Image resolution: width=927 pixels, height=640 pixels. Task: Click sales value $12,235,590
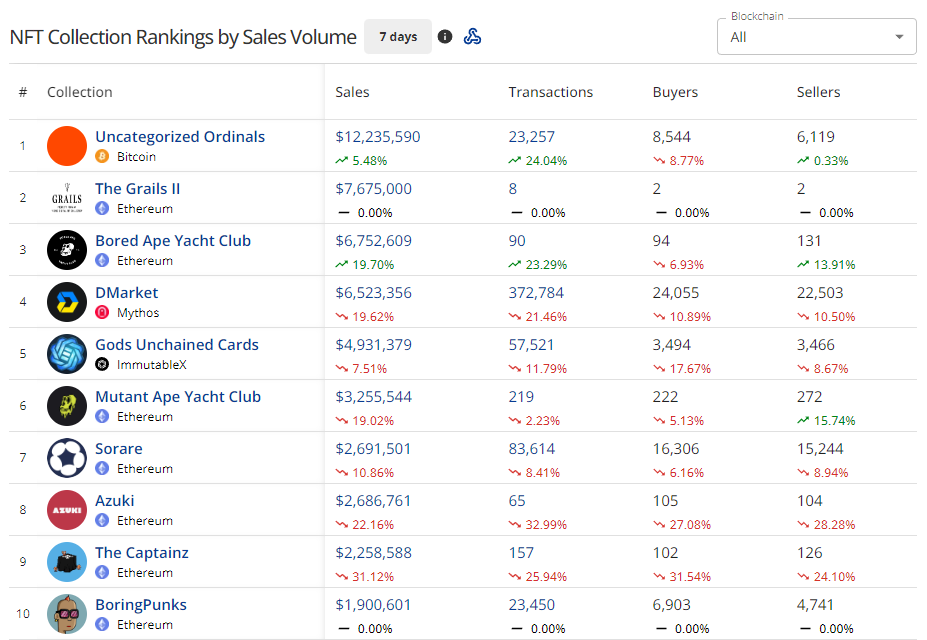(378, 137)
